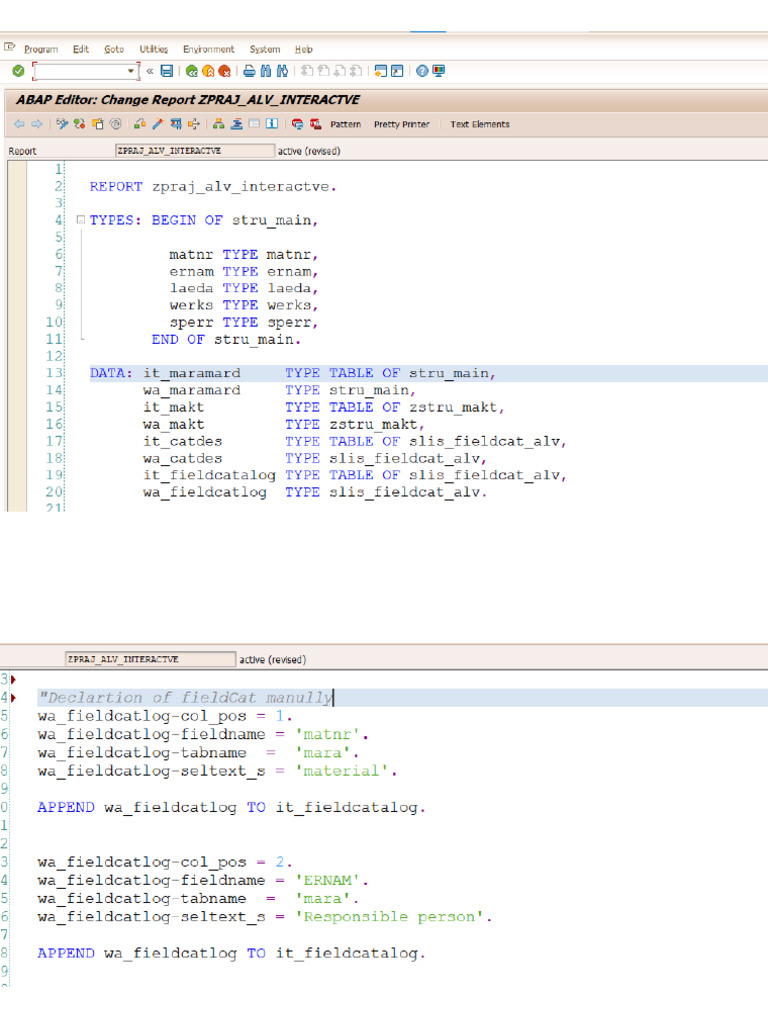Click the 'END OF stru_main' line
Image resolution: width=768 pixels, height=1024 pixels.
pos(226,340)
